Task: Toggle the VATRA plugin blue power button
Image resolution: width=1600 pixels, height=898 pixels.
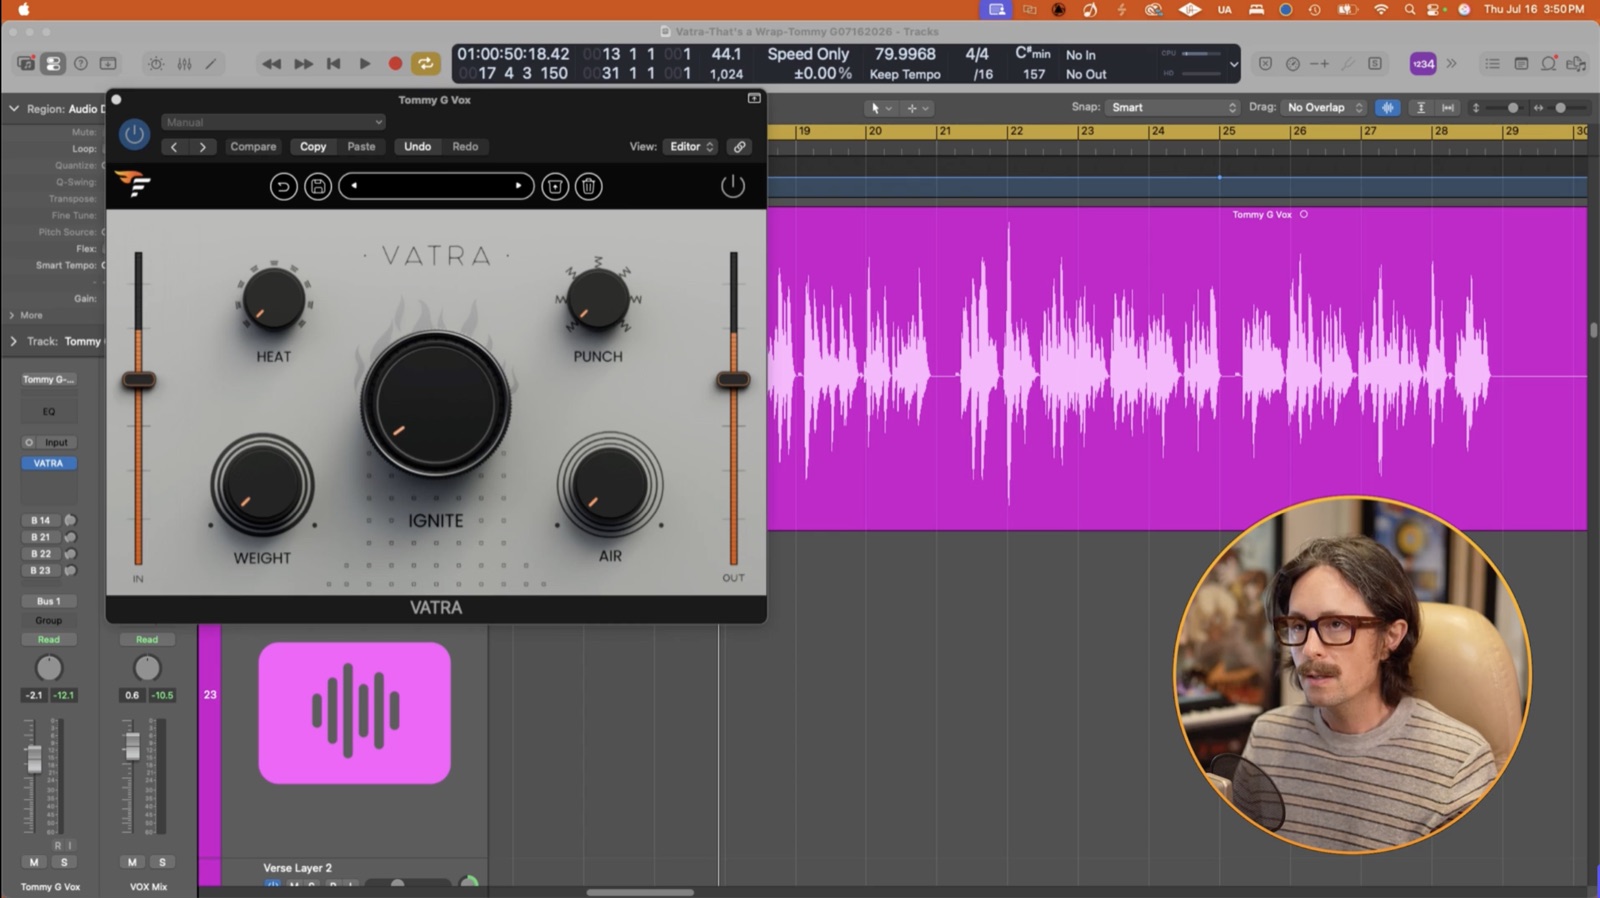Action: (134, 134)
